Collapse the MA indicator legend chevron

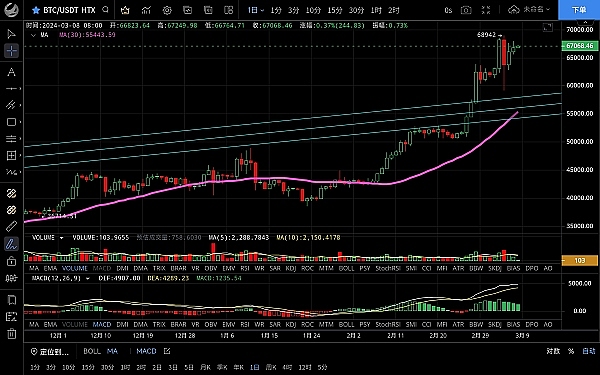(33, 35)
